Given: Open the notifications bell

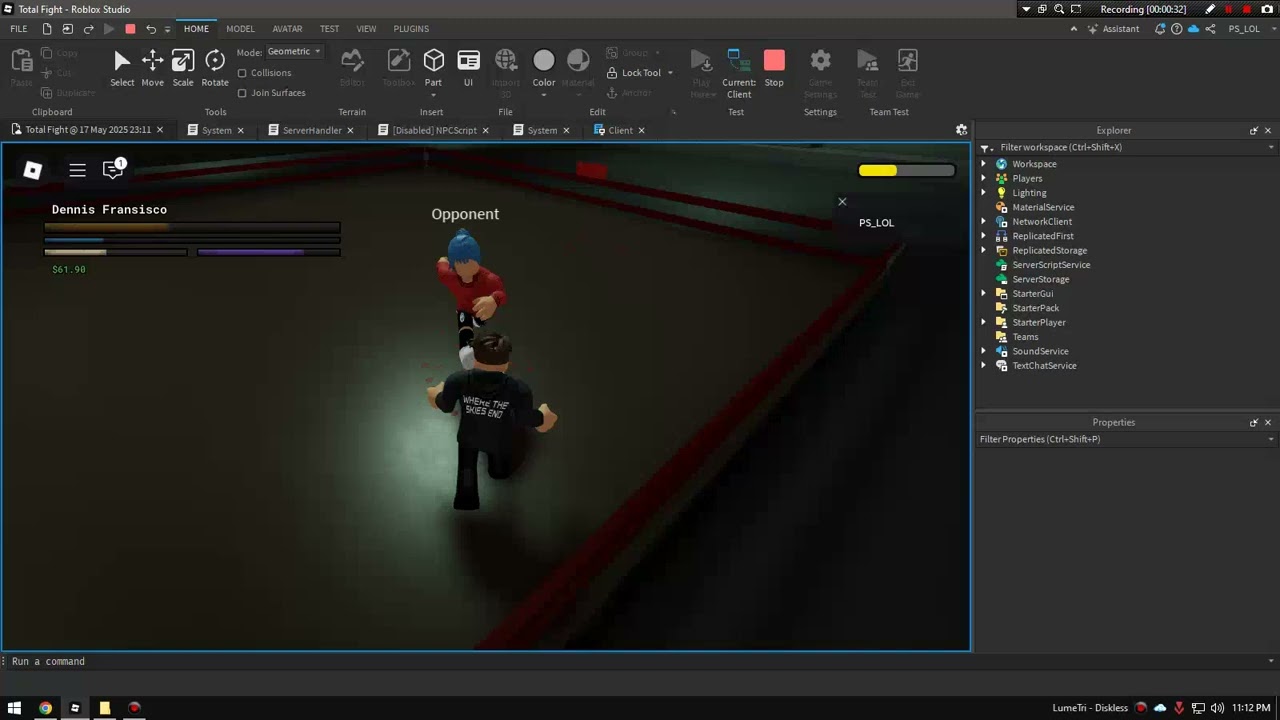Looking at the screenshot, I should [1160, 29].
